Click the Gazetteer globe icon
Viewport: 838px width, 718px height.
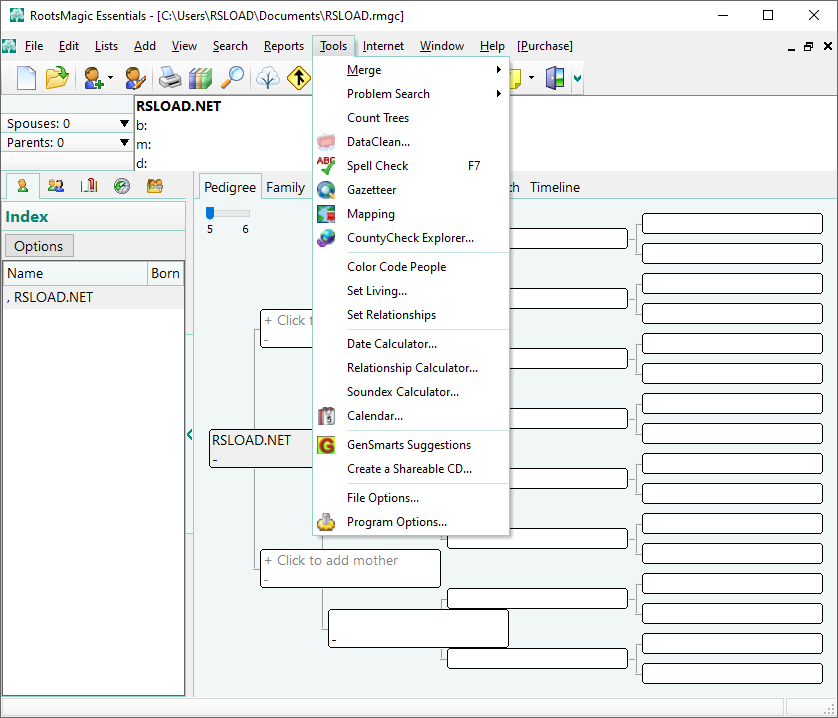(x=326, y=190)
